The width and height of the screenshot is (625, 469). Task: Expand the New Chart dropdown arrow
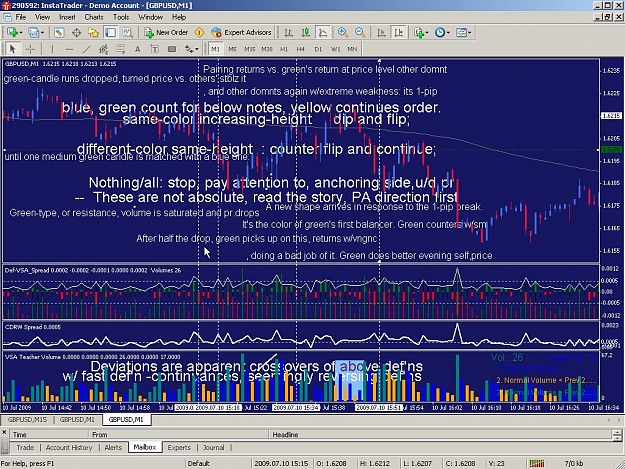[x=20, y=33]
